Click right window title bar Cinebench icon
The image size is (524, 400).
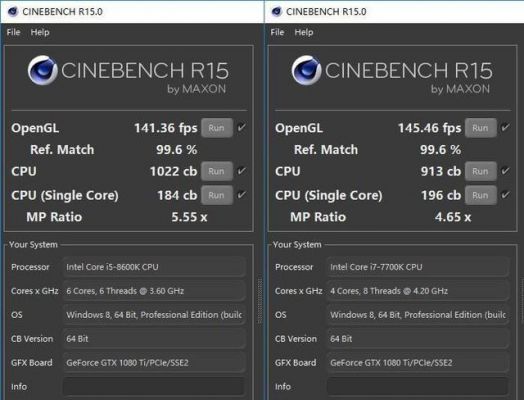click(x=276, y=11)
